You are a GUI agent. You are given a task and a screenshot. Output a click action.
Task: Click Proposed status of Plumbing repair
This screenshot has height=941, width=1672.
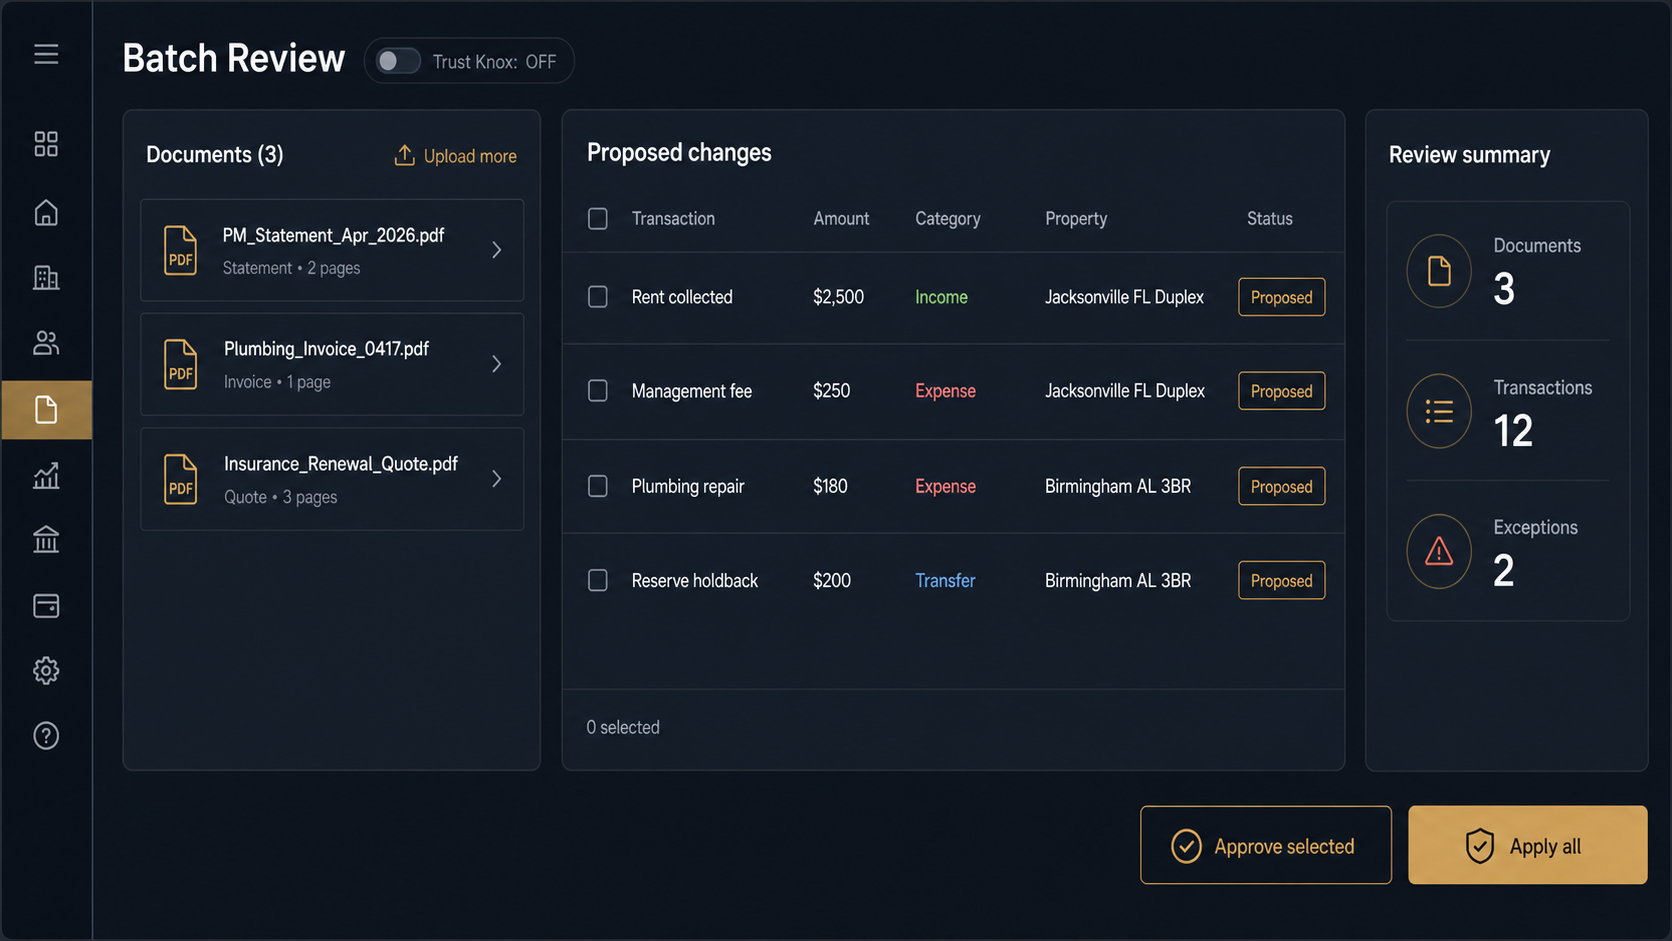coord(1282,486)
